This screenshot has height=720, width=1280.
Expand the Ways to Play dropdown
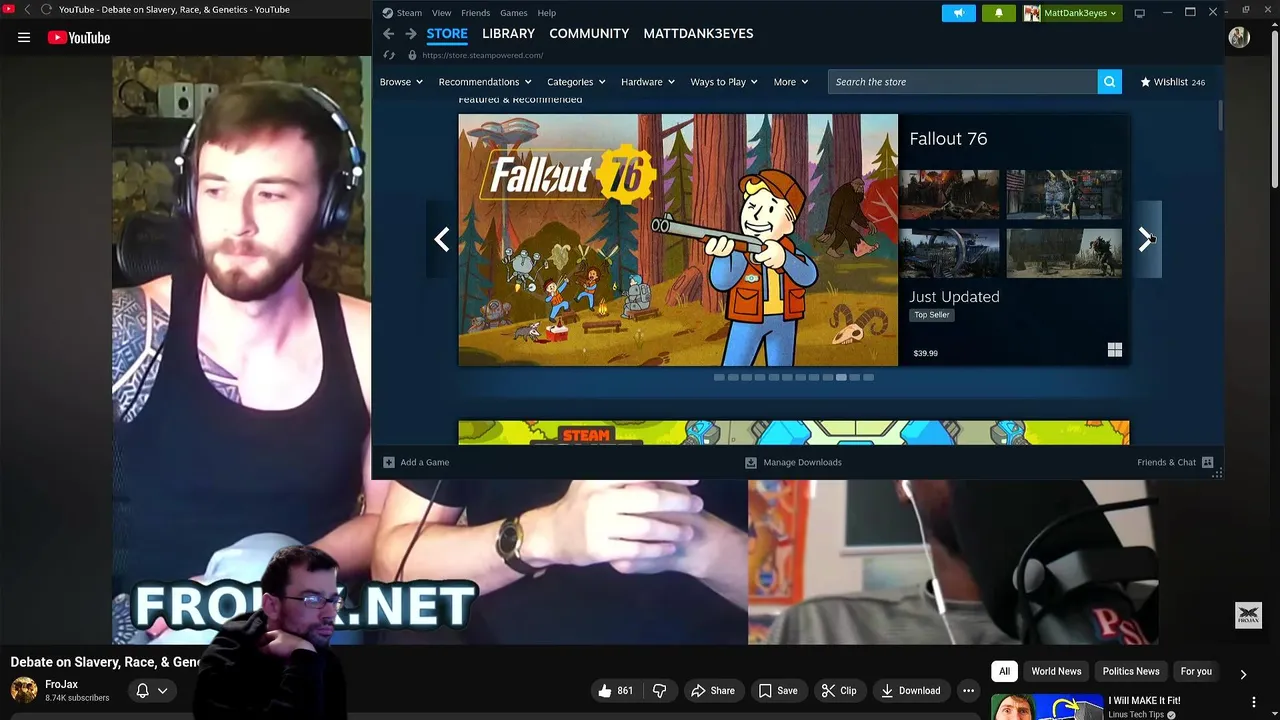coord(724,82)
